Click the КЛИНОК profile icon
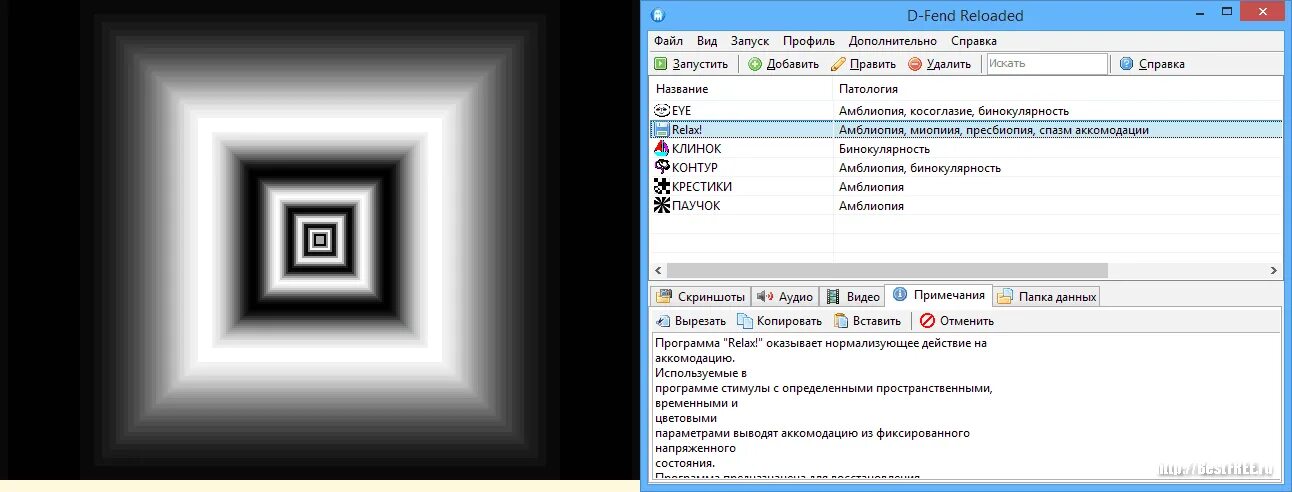Image resolution: width=1292 pixels, height=492 pixels. [661, 149]
